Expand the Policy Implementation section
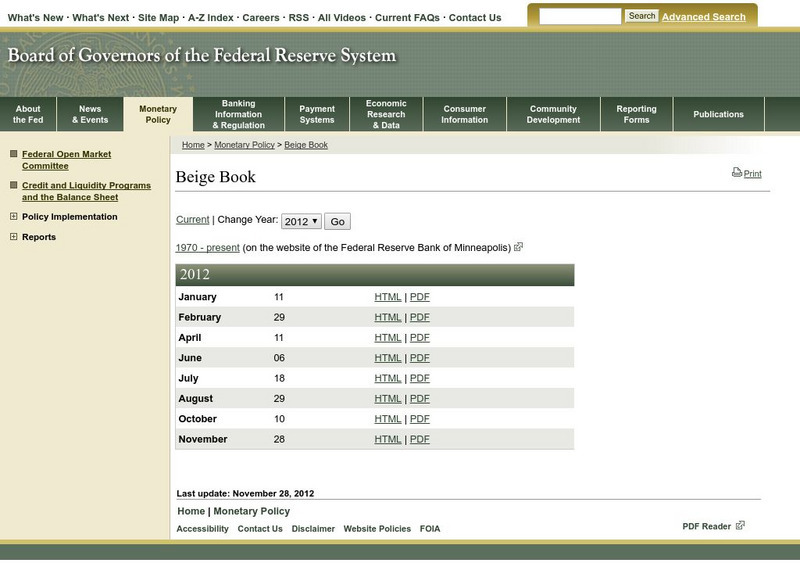The width and height of the screenshot is (800, 563). coord(14,216)
